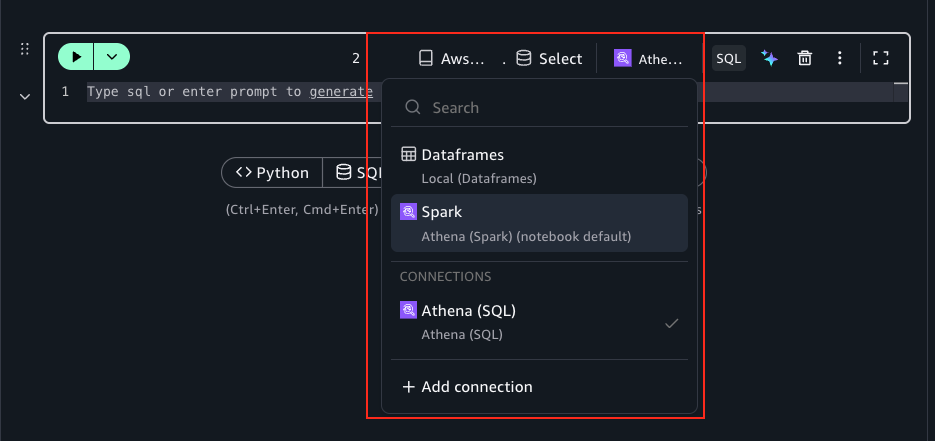Click the book icon next to Aws
This screenshot has height=441, width=935.
click(x=426, y=58)
